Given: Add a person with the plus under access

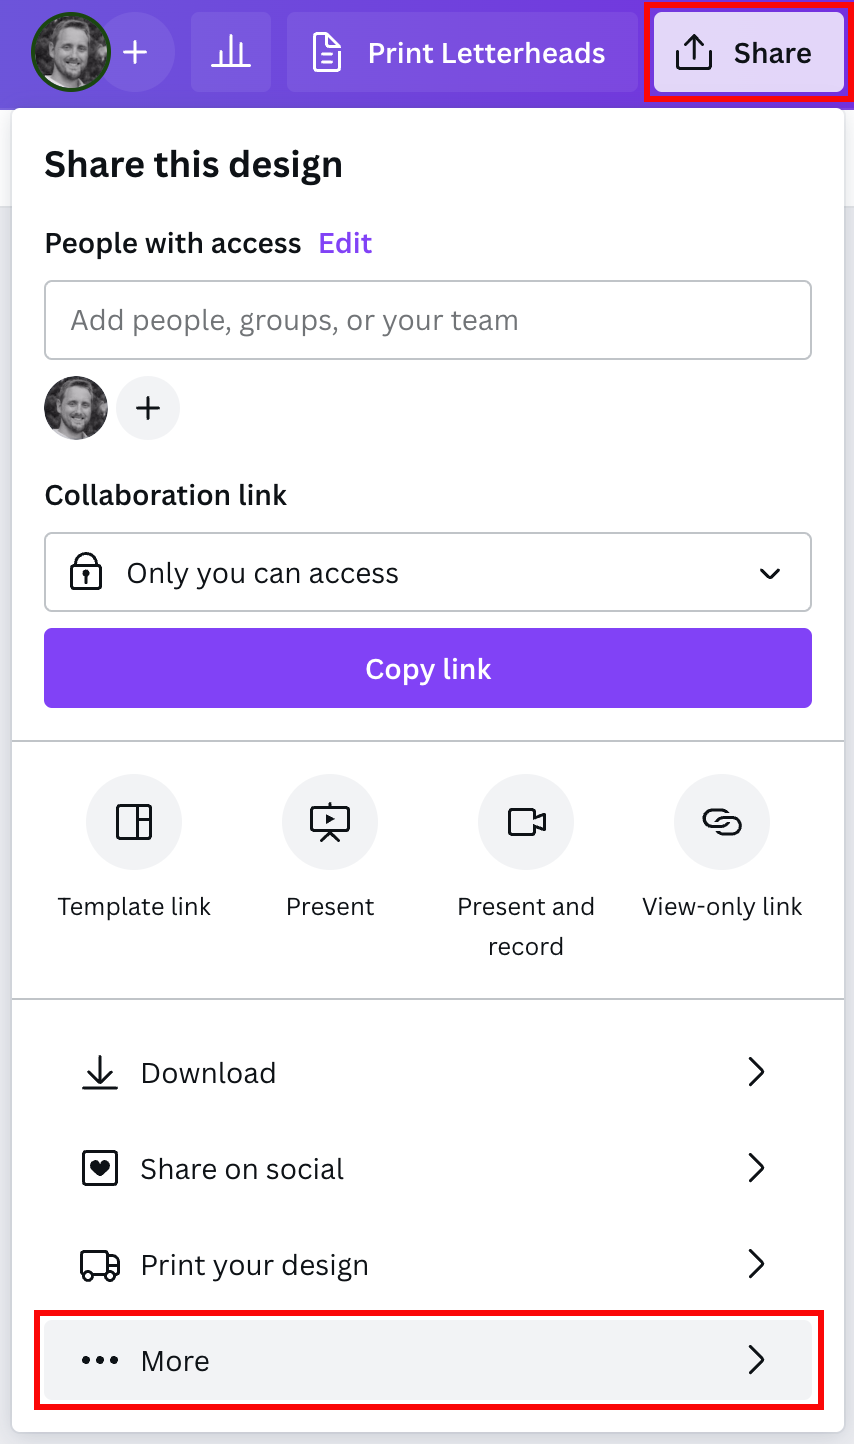Looking at the screenshot, I should [x=148, y=408].
